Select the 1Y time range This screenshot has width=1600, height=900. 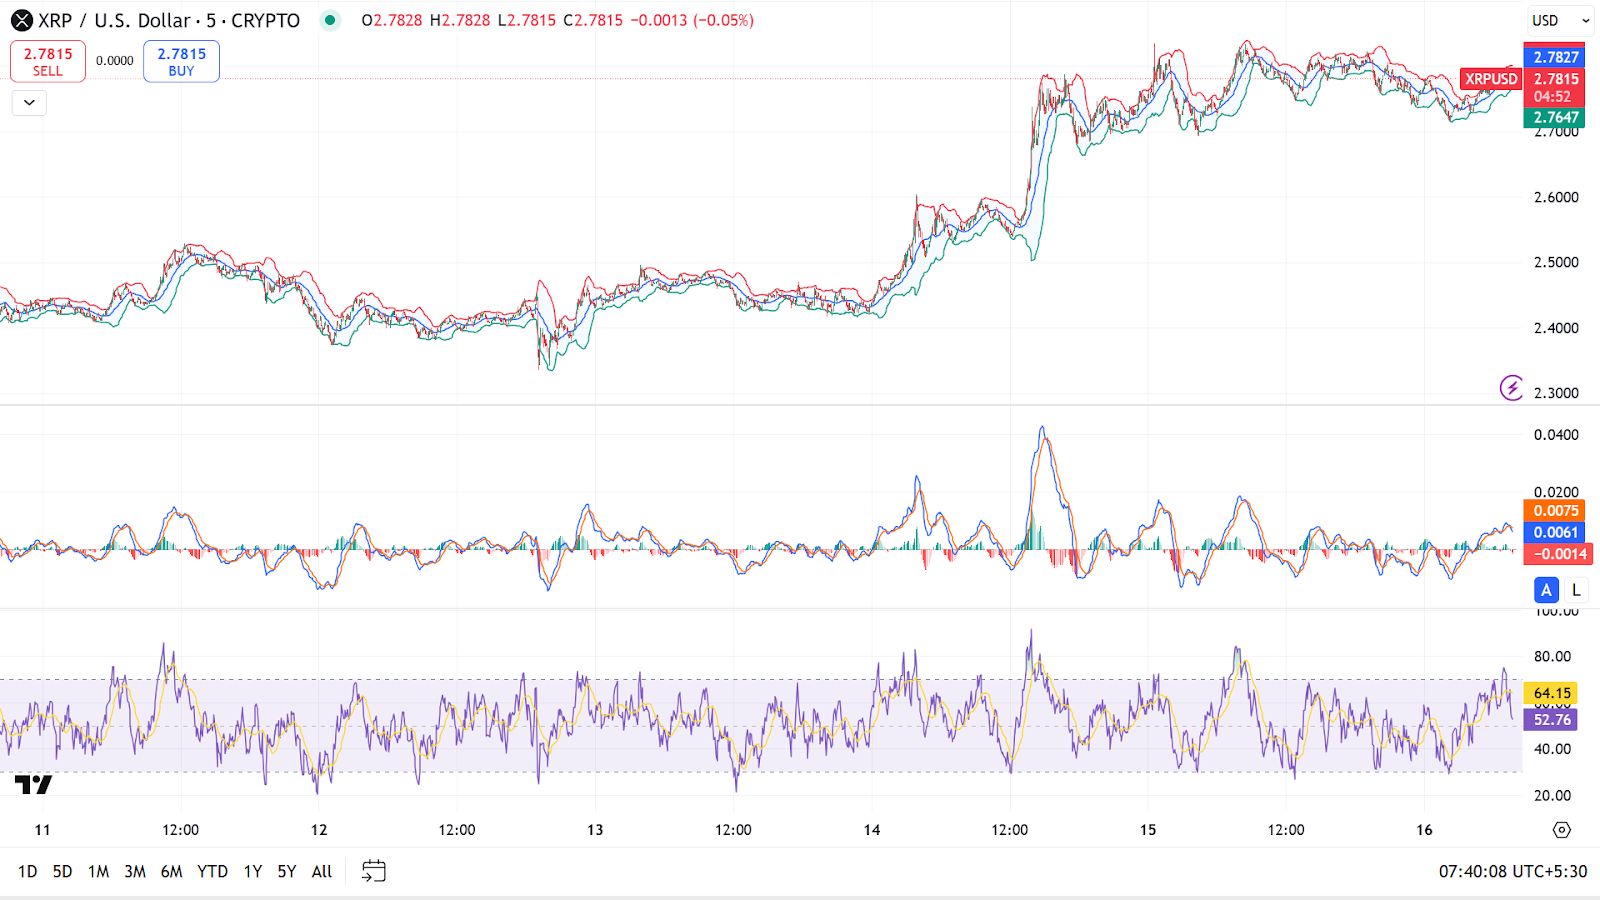(x=253, y=872)
